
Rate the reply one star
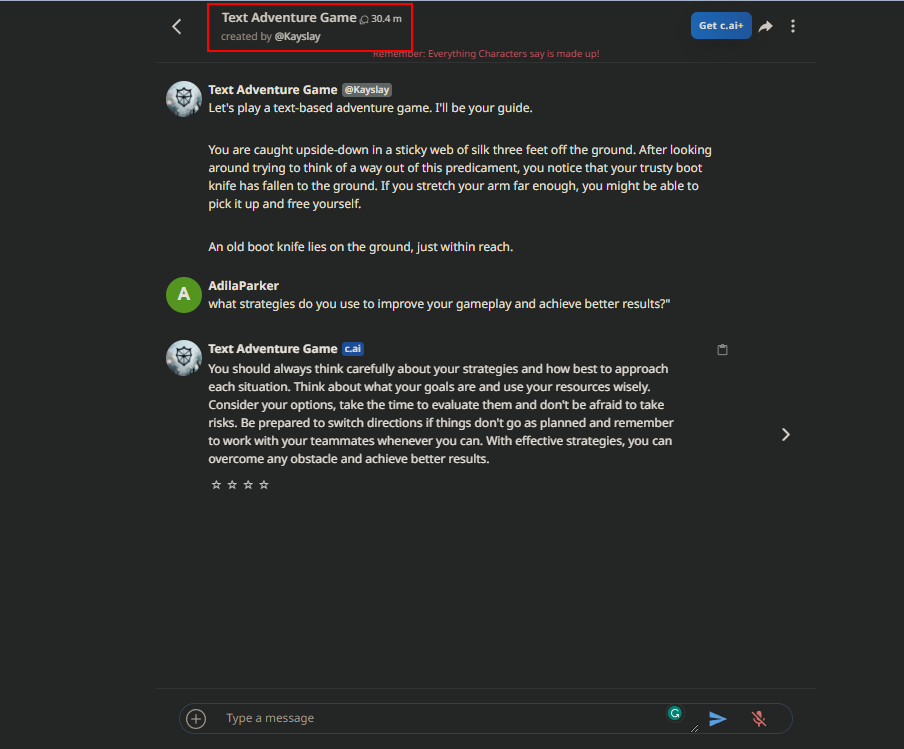pos(216,484)
